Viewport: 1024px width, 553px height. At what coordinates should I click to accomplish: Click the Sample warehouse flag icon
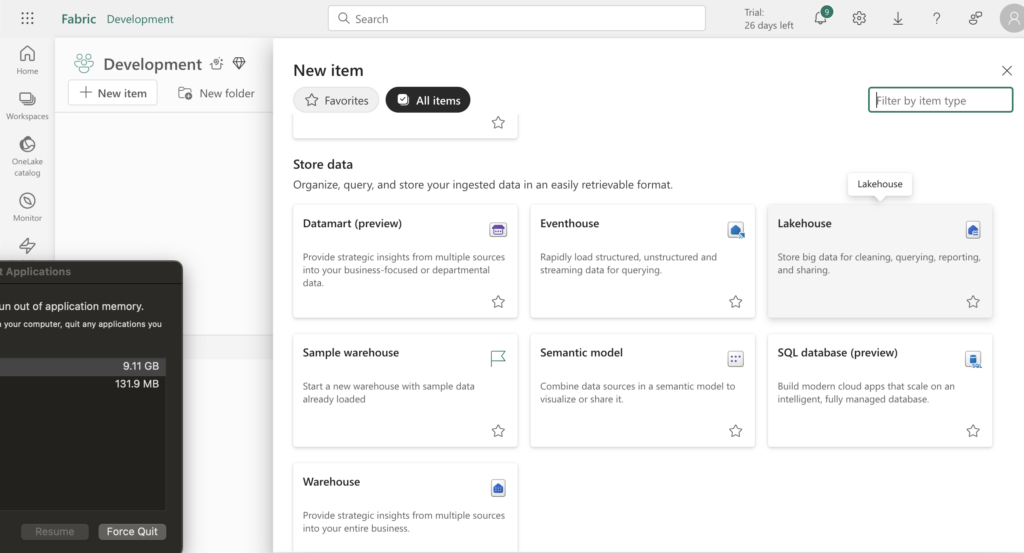click(498, 358)
